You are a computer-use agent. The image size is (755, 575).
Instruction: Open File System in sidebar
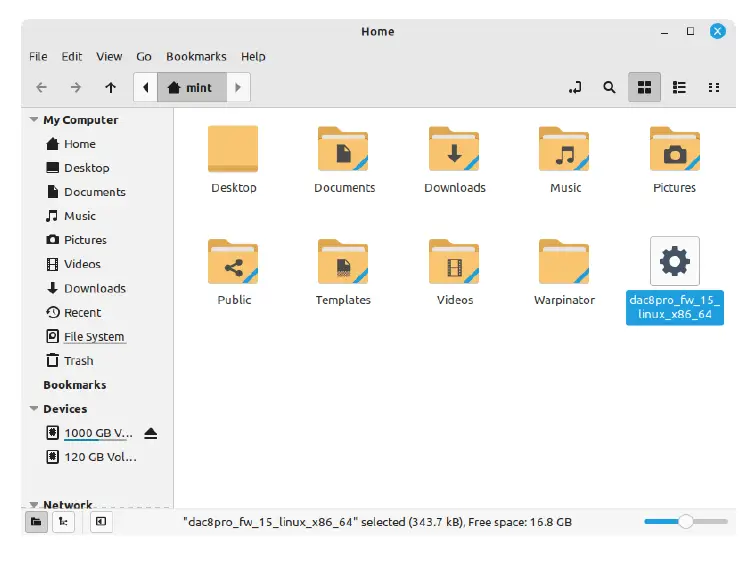94,337
